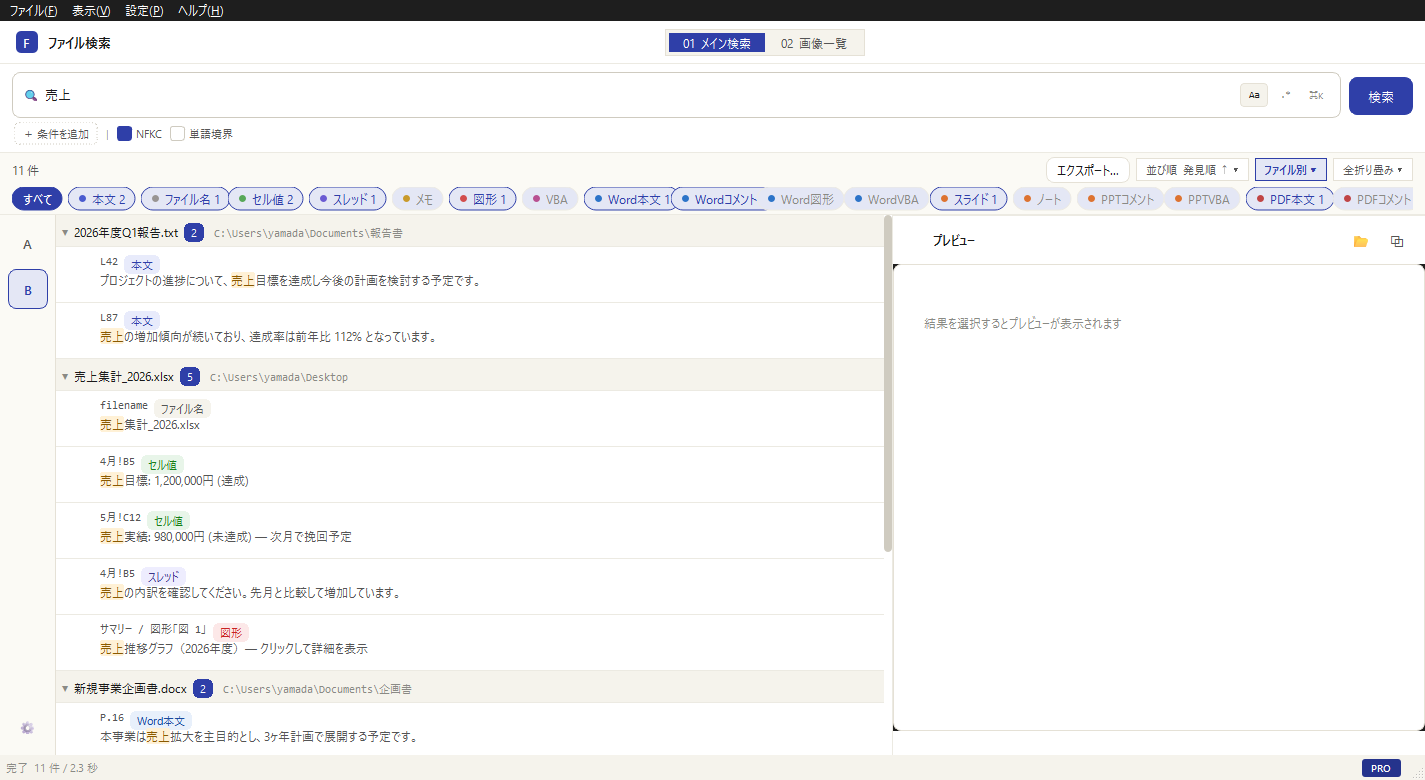Image resolution: width=1425 pixels, height=780 pixels.
Task: Open the 全折り畳み dropdown
Action: (x=1372, y=170)
